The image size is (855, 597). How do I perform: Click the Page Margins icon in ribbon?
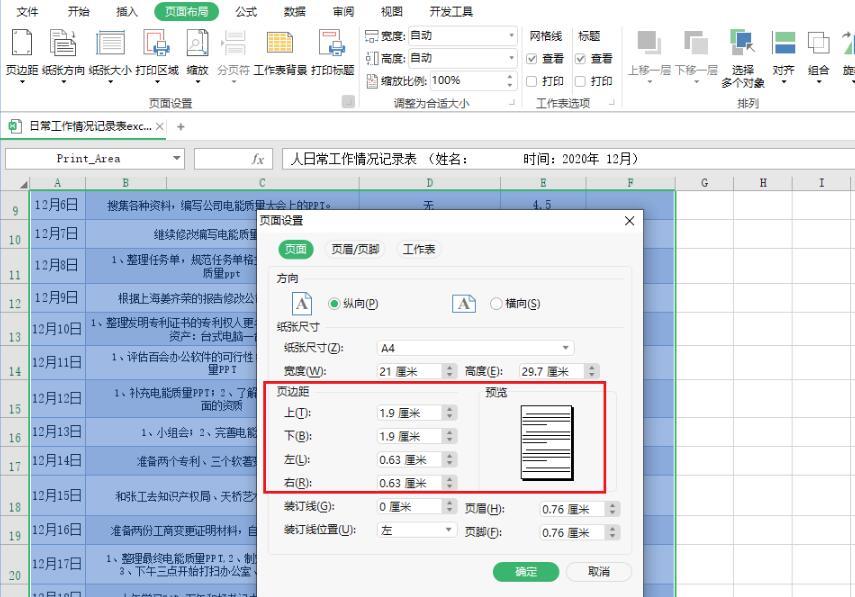(x=20, y=44)
